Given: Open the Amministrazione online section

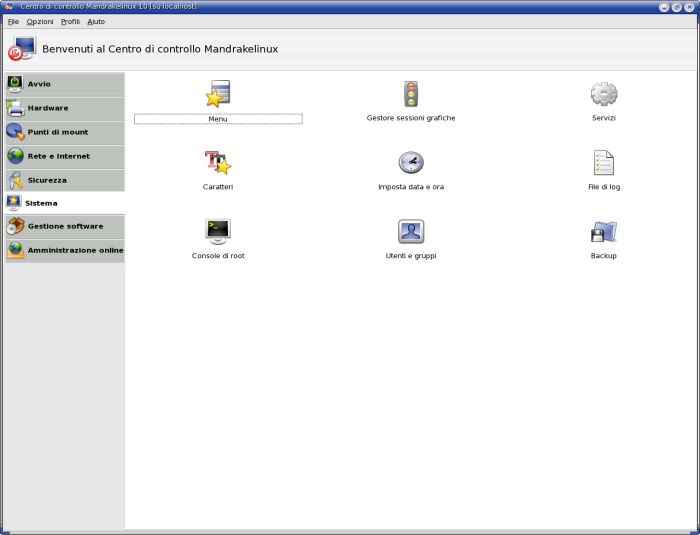Looking at the screenshot, I should [x=65, y=250].
